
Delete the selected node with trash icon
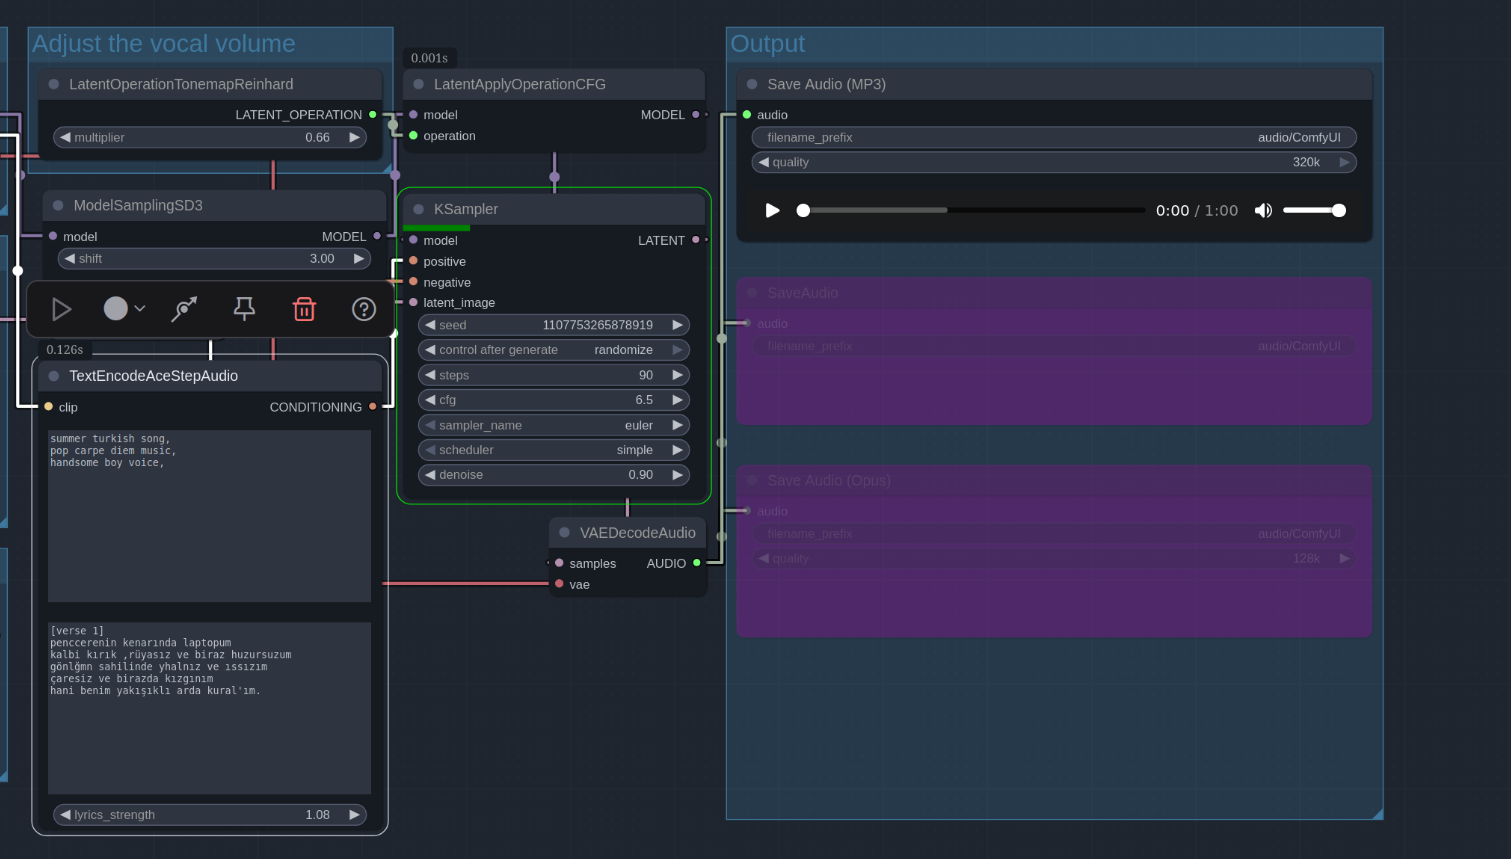(x=304, y=310)
